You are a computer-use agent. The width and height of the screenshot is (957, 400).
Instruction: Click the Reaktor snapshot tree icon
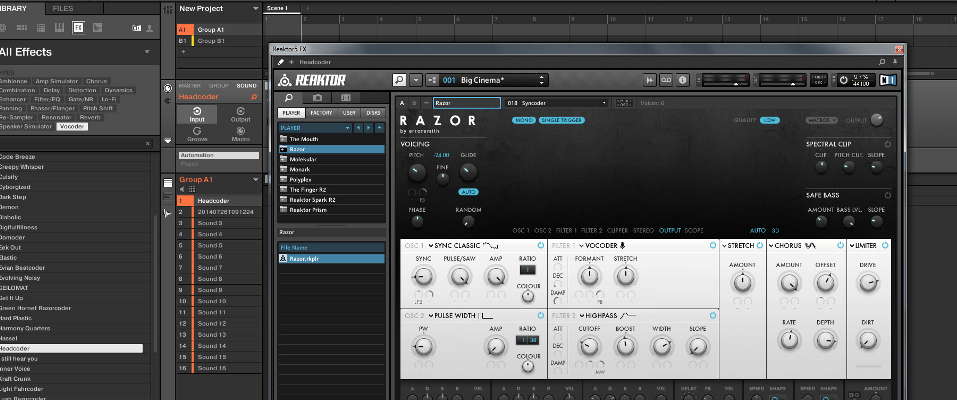432,80
